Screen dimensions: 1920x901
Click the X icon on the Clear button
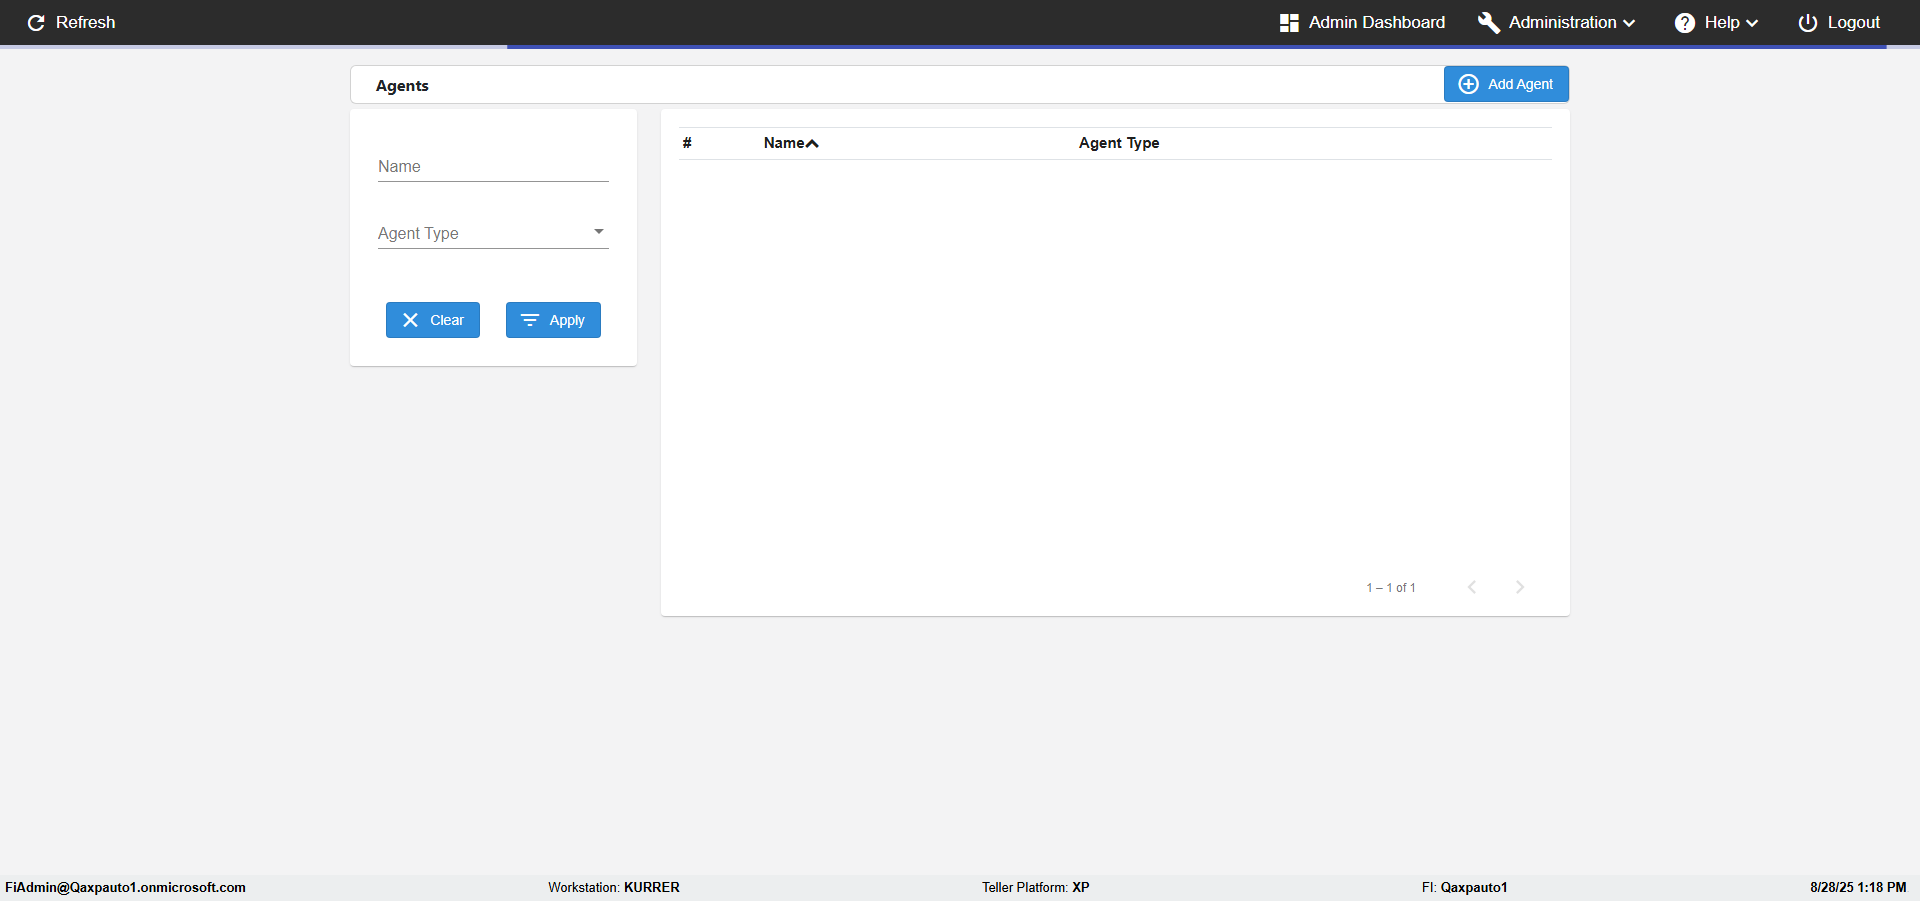[410, 320]
